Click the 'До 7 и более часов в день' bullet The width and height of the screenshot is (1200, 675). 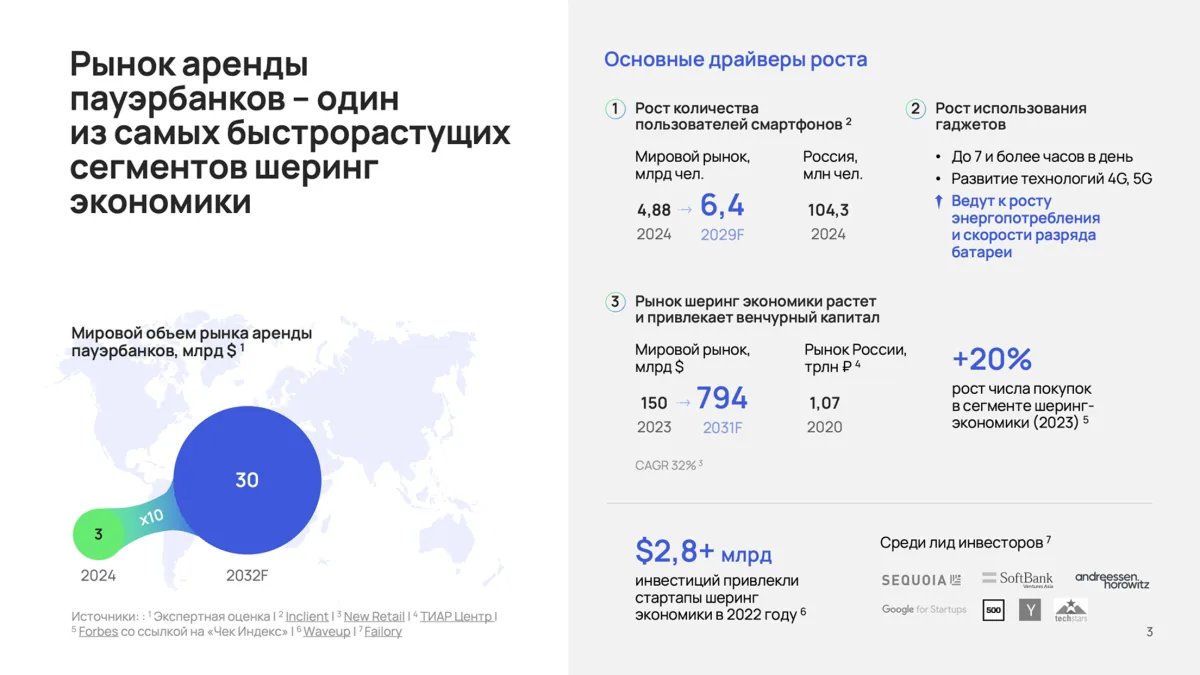point(1042,157)
